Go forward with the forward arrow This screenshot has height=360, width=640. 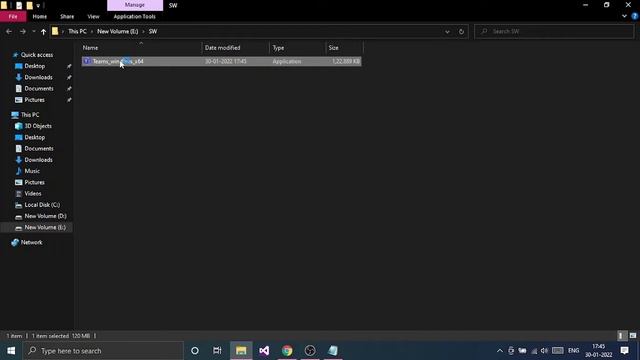23,31
